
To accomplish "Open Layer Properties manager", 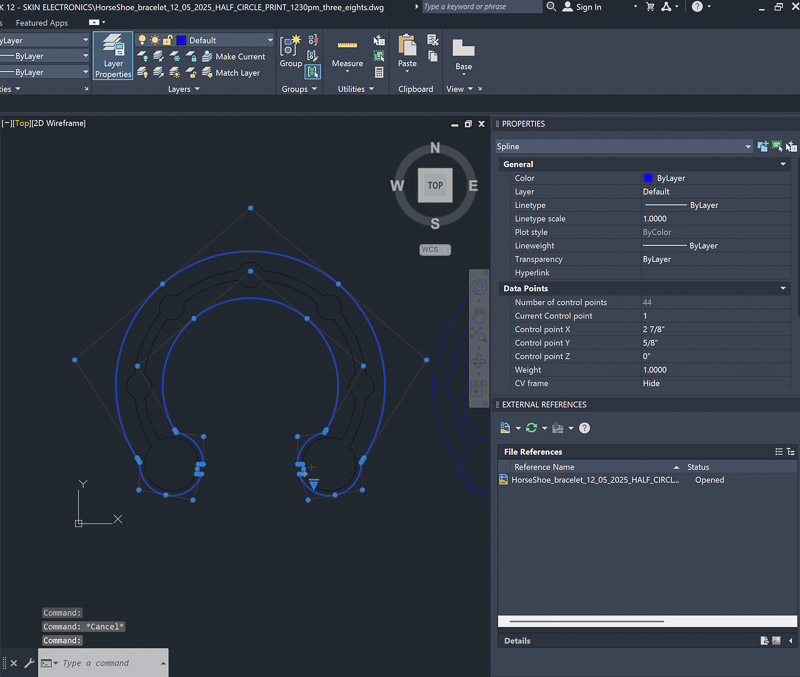I will click(113, 55).
